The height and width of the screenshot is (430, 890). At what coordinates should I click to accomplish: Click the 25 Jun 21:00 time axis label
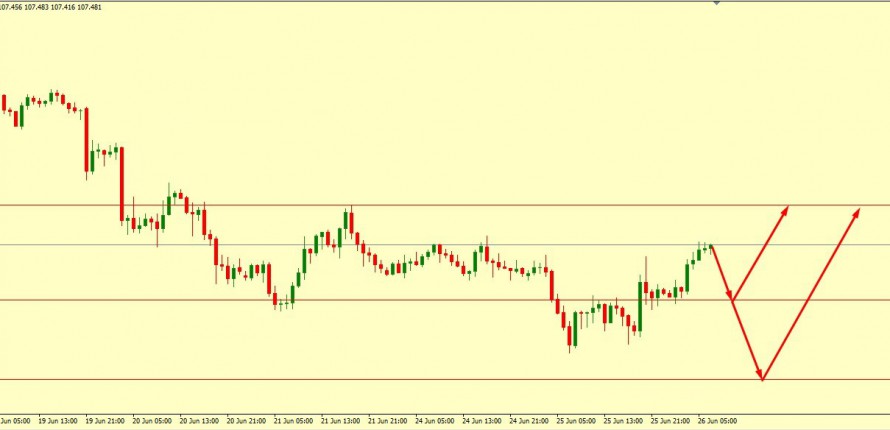tap(670, 421)
